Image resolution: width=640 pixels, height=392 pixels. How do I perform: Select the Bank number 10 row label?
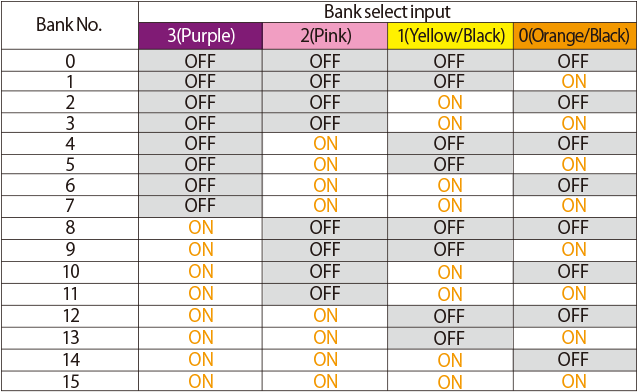pyautogui.click(x=70, y=272)
